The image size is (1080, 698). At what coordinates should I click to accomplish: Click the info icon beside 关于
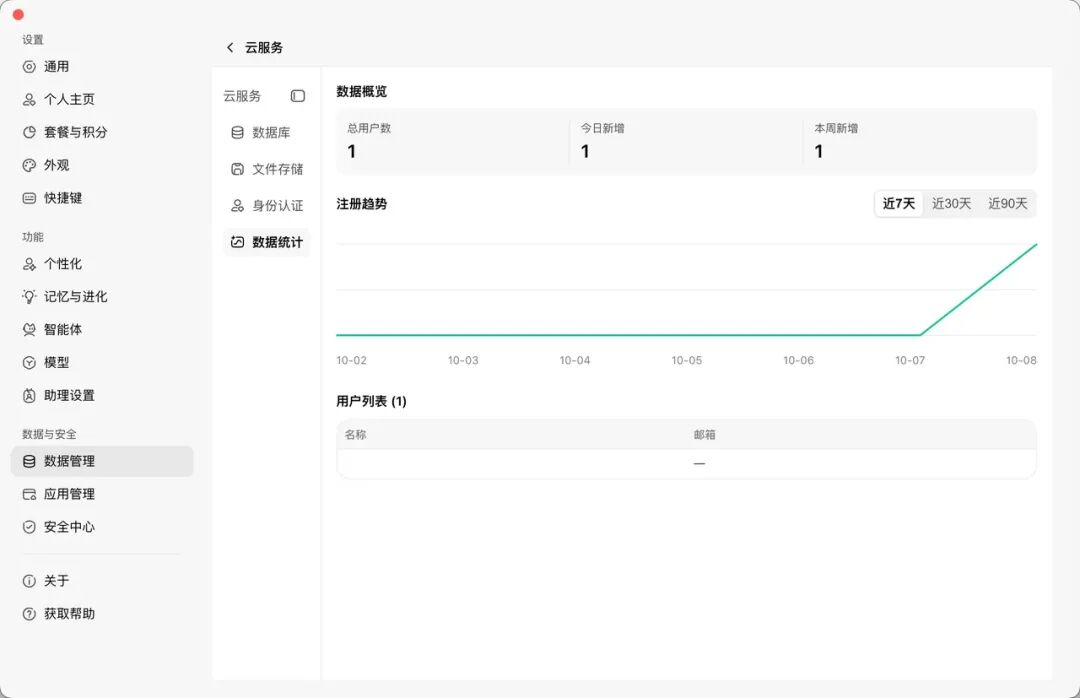[x=29, y=581]
